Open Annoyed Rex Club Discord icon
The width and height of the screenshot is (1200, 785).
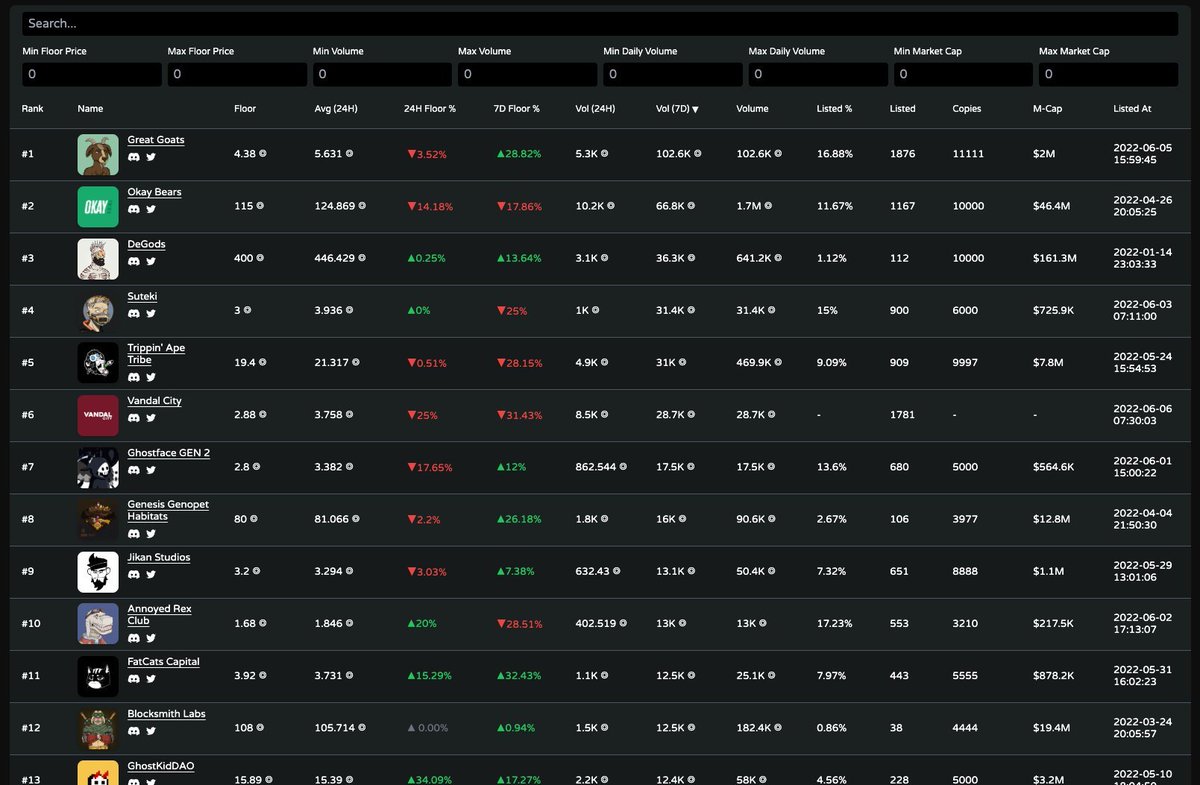pyautogui.click(x=134, y=638)
